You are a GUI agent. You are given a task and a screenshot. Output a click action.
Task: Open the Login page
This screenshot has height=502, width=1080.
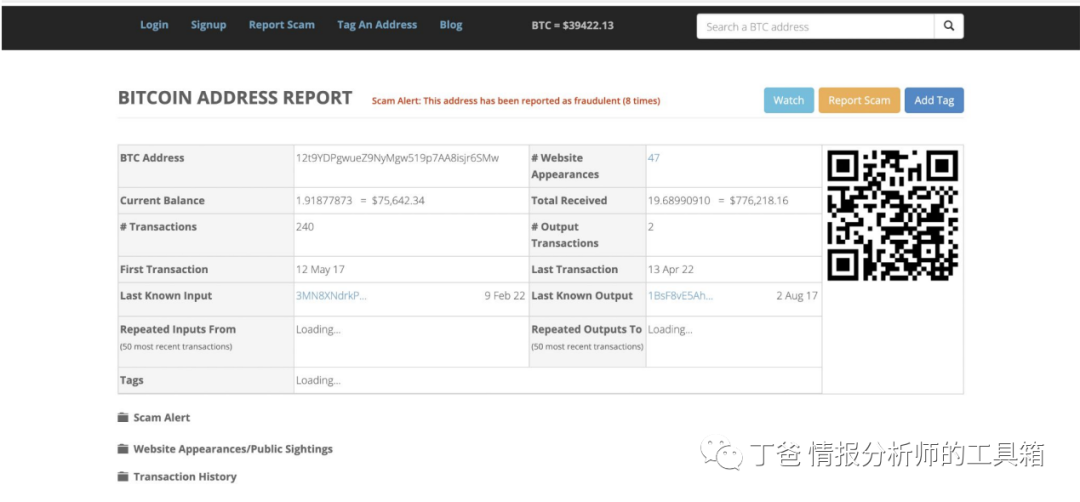pos(154,25)
